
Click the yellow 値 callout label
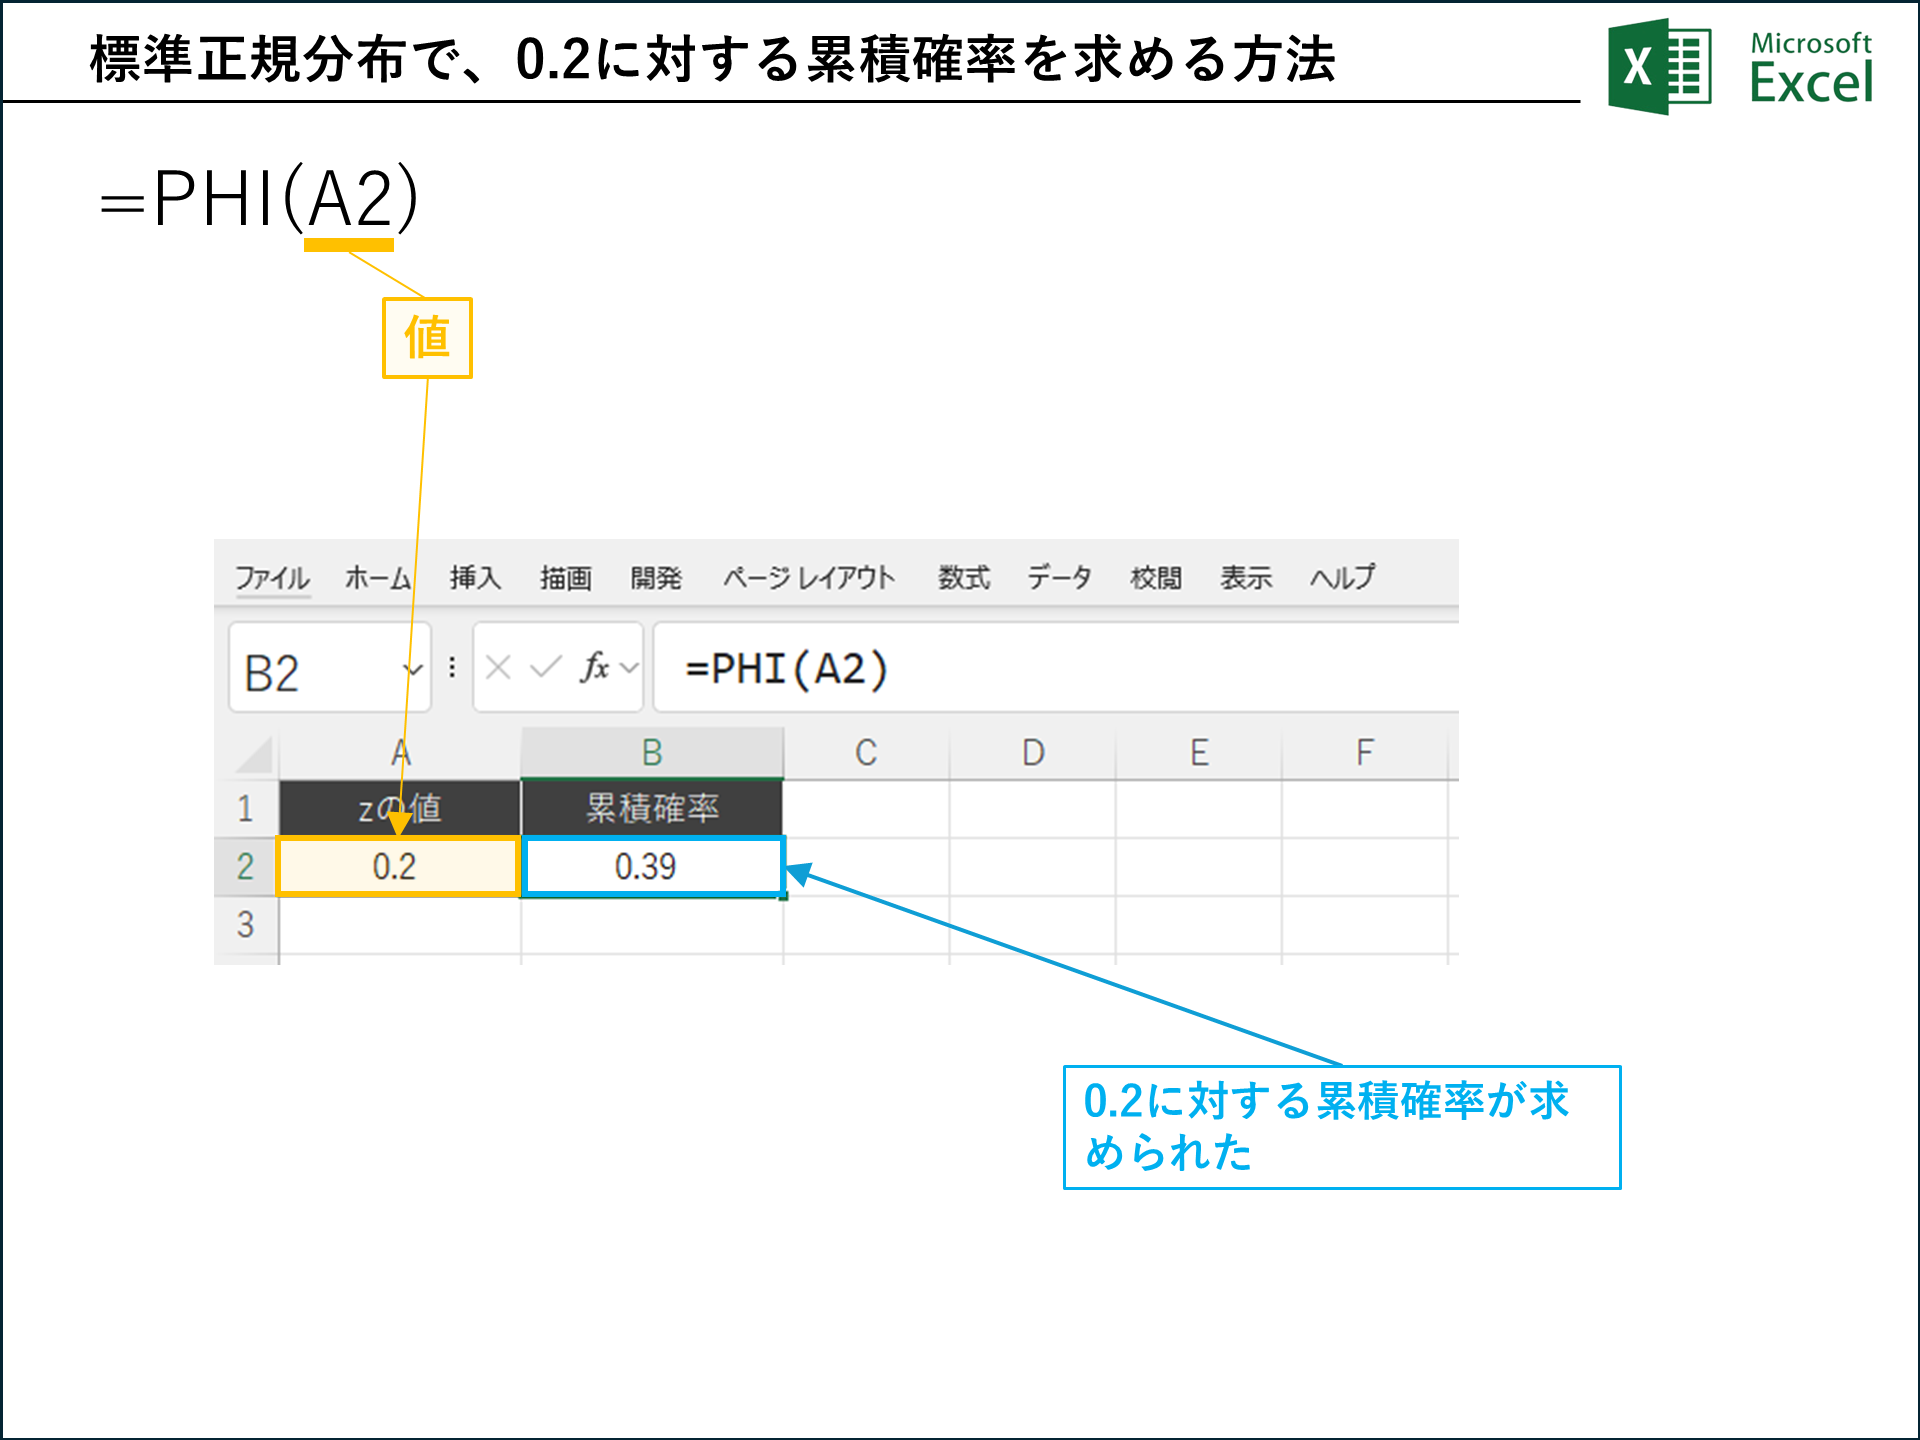pyautogui.click(x=428, y=337)
